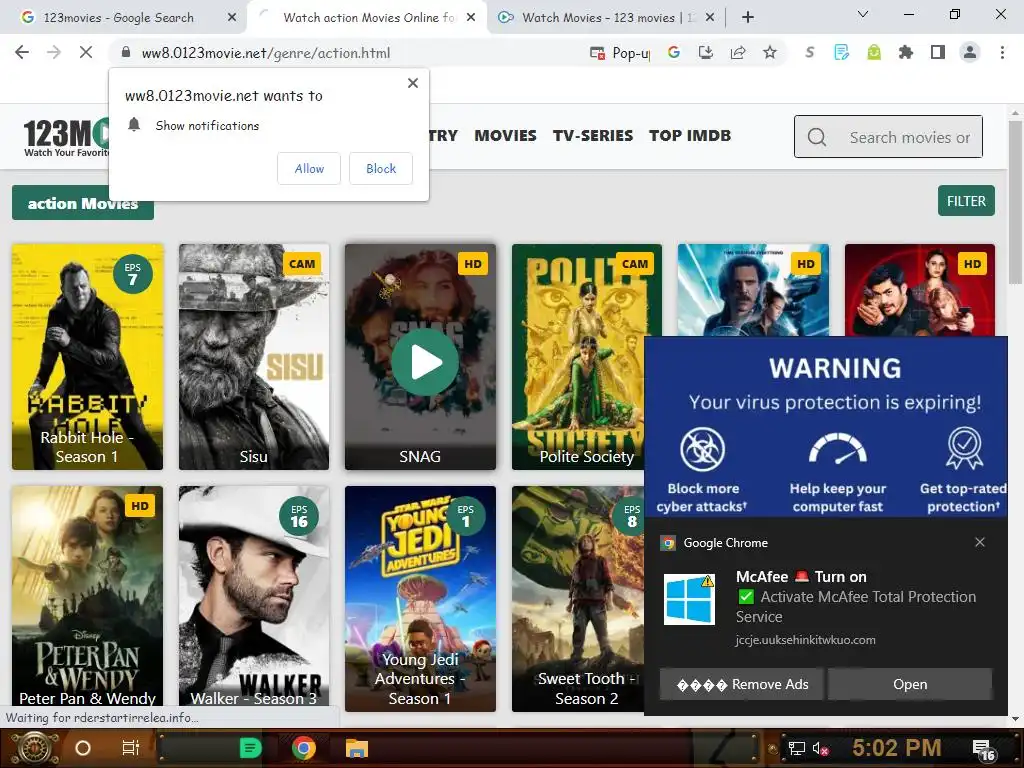The image size is (1024, 768).
Task: Open Rabbit Hole - Season 1 poster
Action: click(x=88, y=357)
